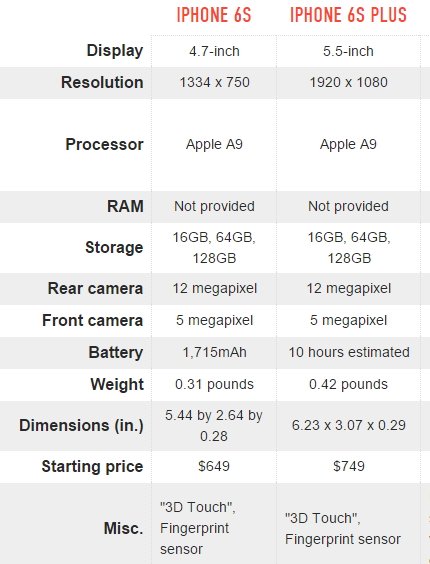The image size is (430, 564).
Task: Select the Display row label
Action: (x=115, y=51)
